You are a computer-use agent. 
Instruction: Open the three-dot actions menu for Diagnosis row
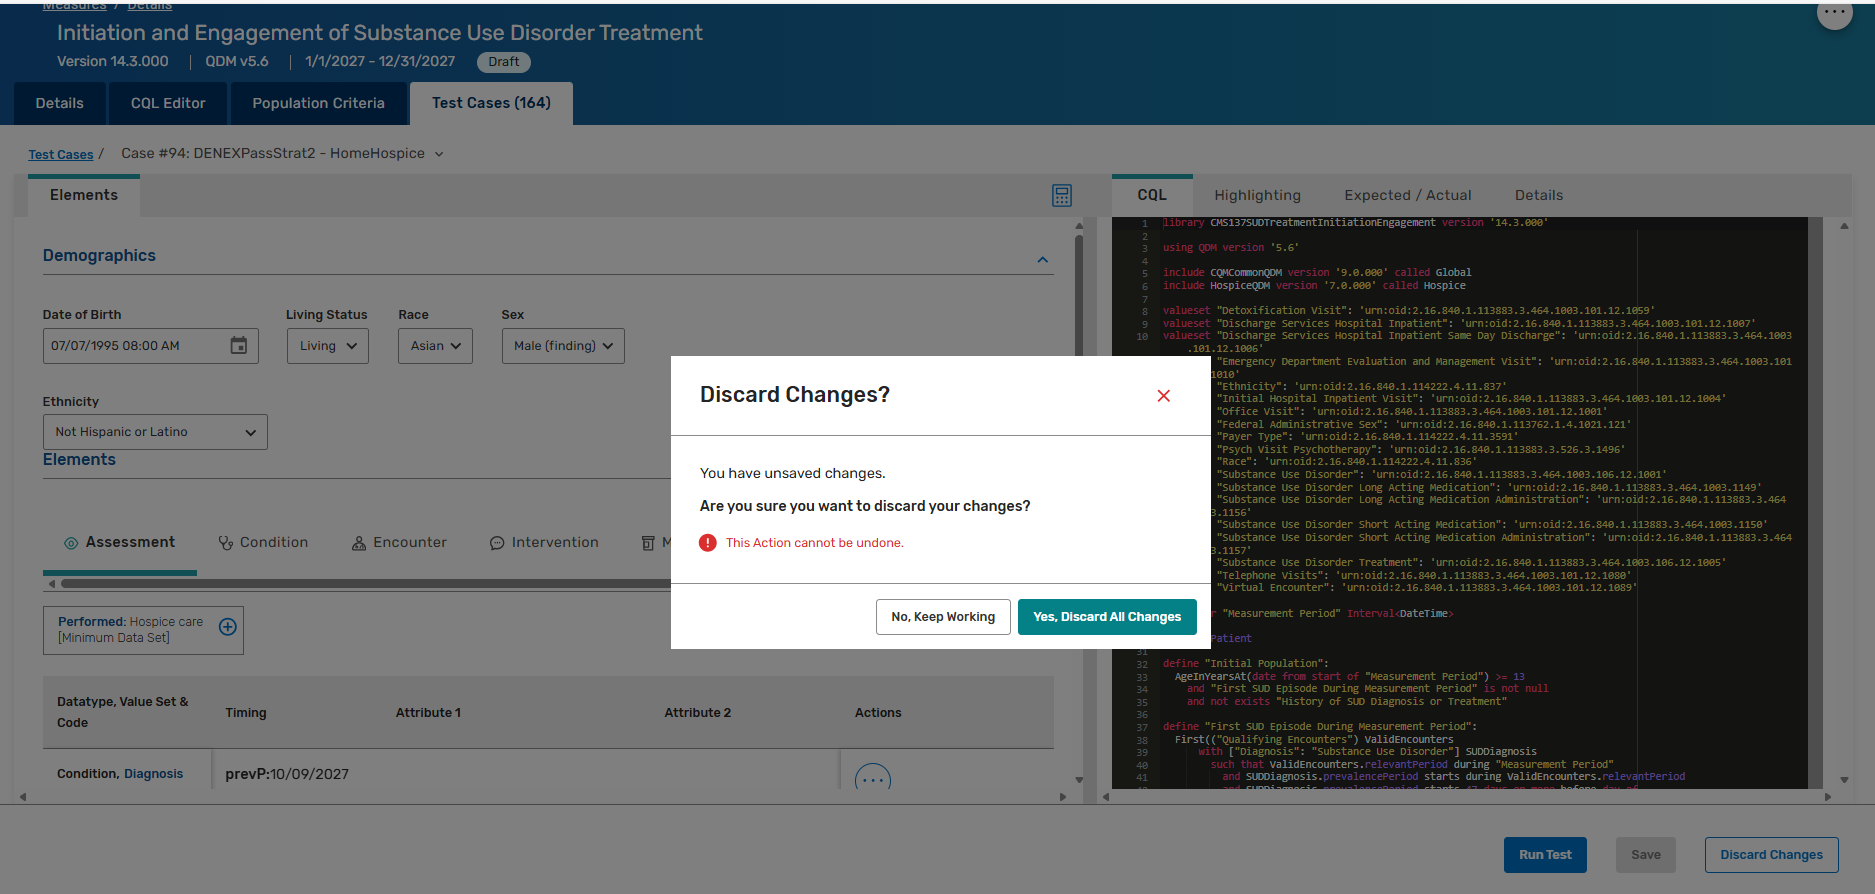pos(872,779)
